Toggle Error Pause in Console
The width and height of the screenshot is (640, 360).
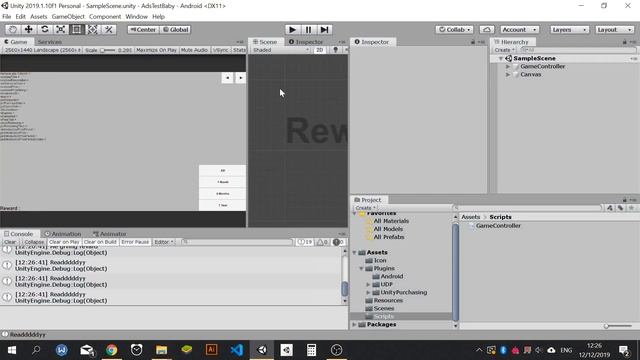point(135,242)
